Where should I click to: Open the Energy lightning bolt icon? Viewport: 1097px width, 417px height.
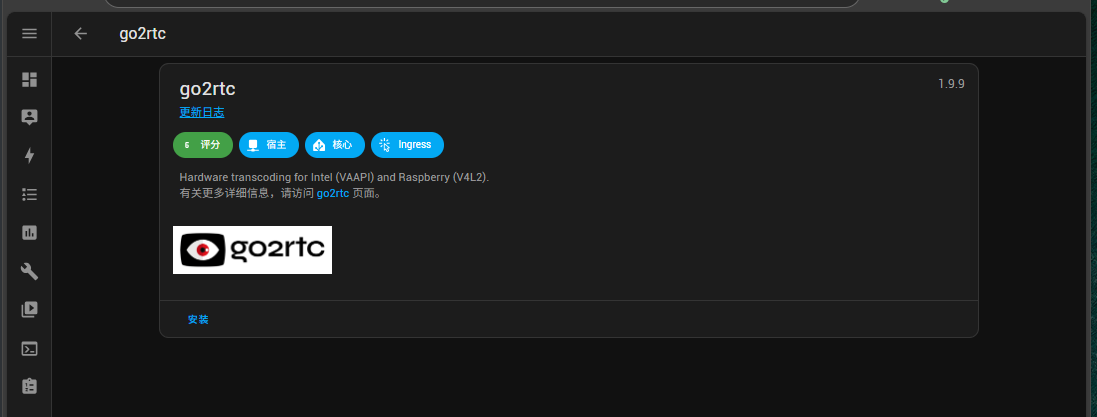(x=29, y=155)
